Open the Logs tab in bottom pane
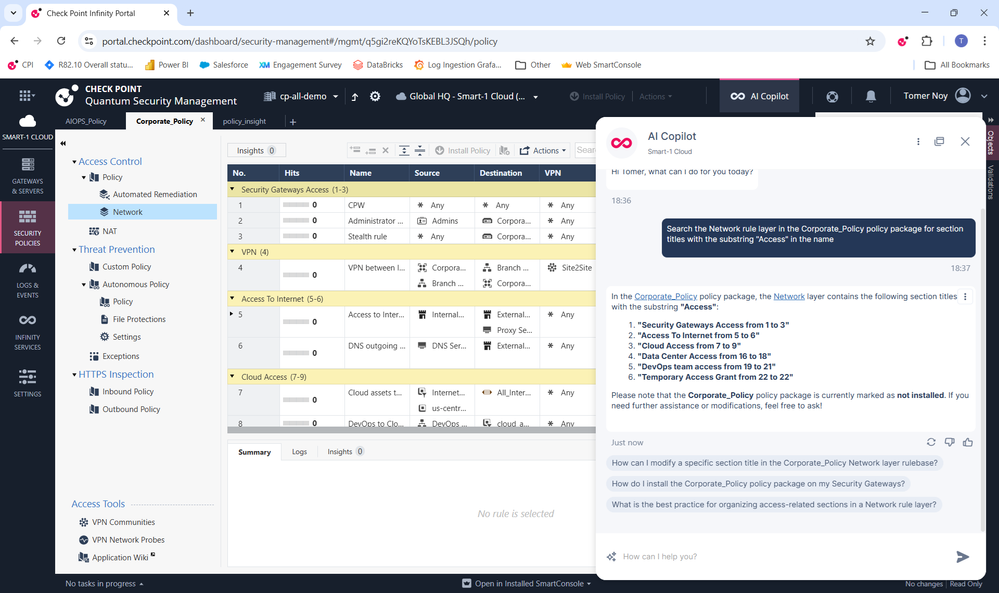Viewport: 999px width, 593px height. [x=299, y=452]
